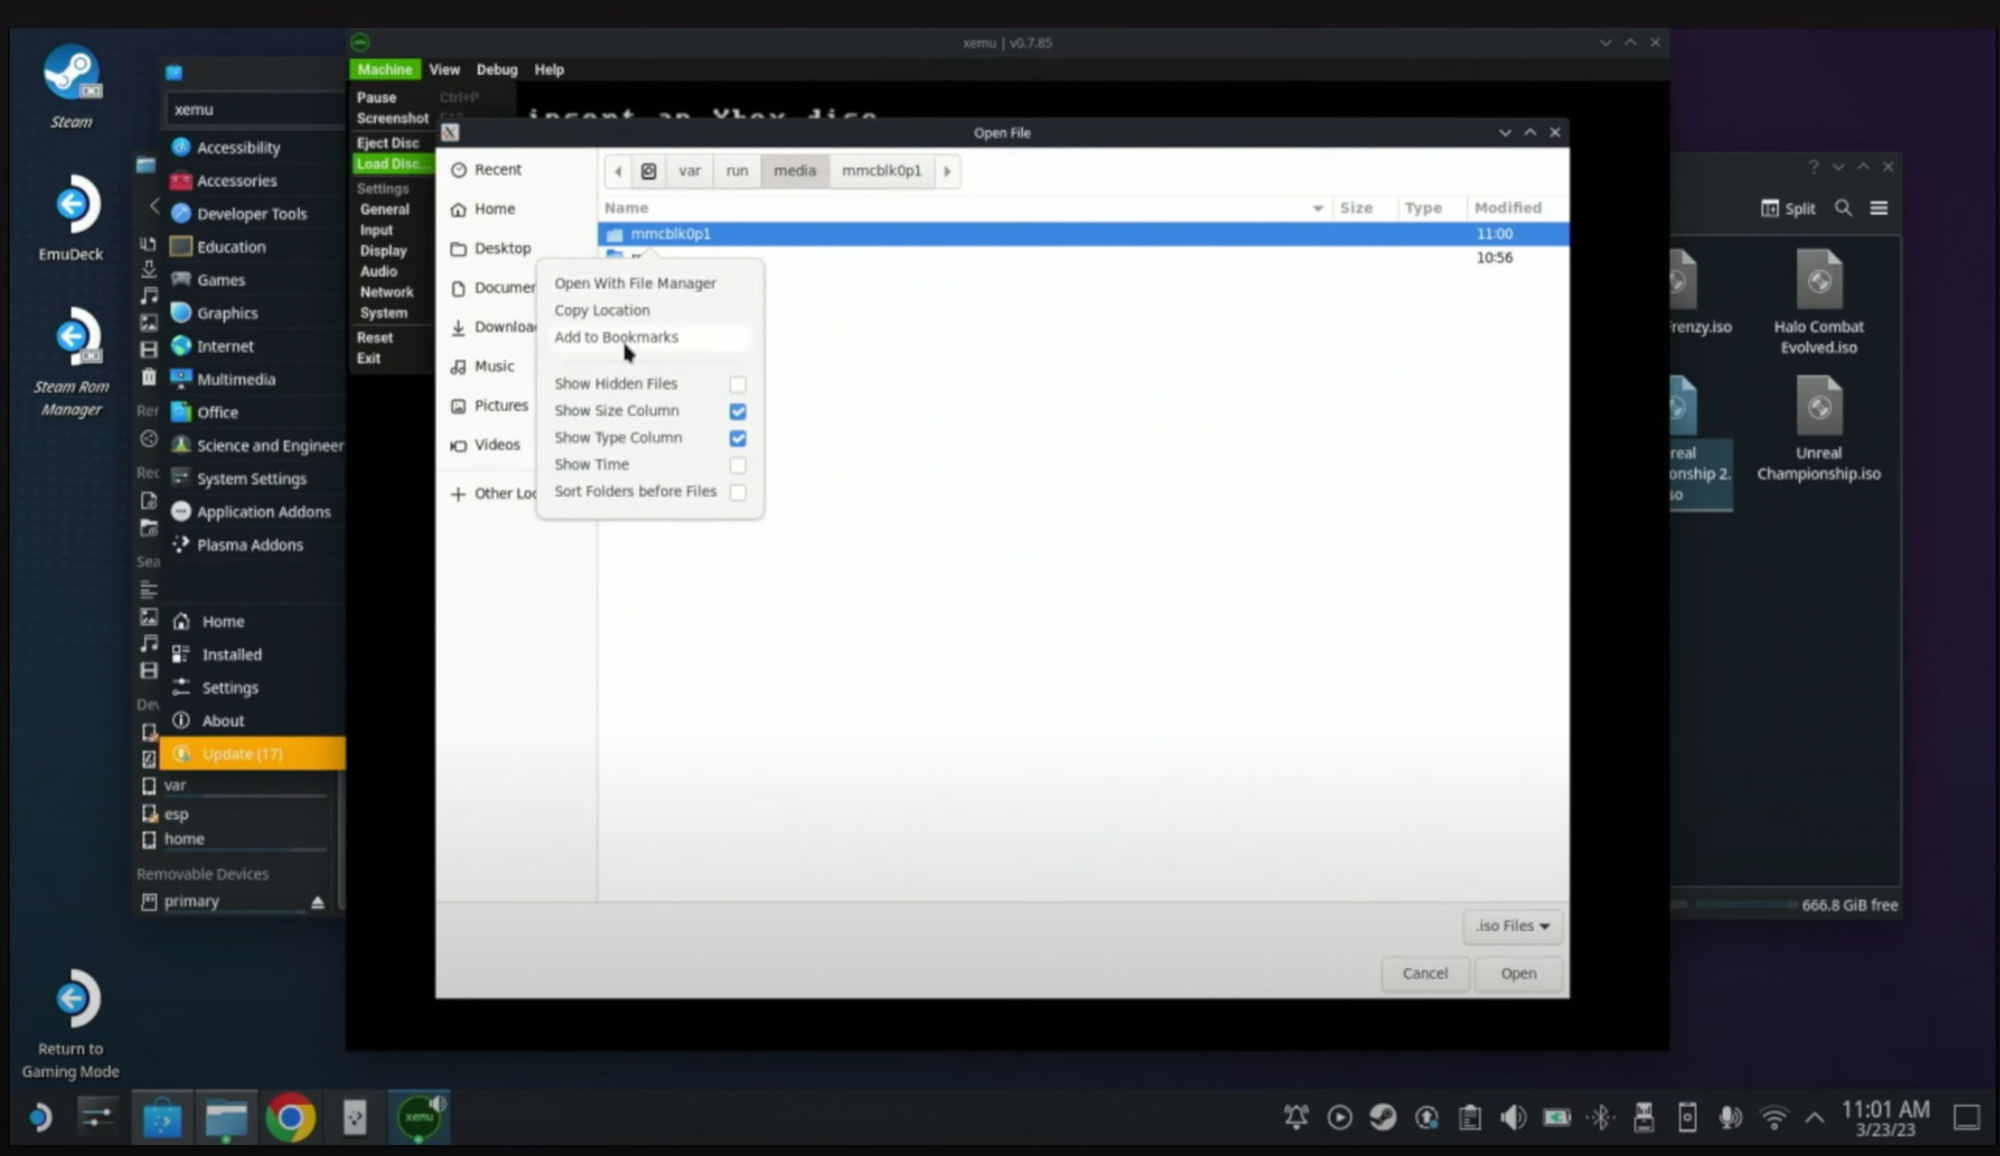Open the Discover store taskbar icon
This screenshot has height=1156, width=2000.
[x=162, y=1117]
